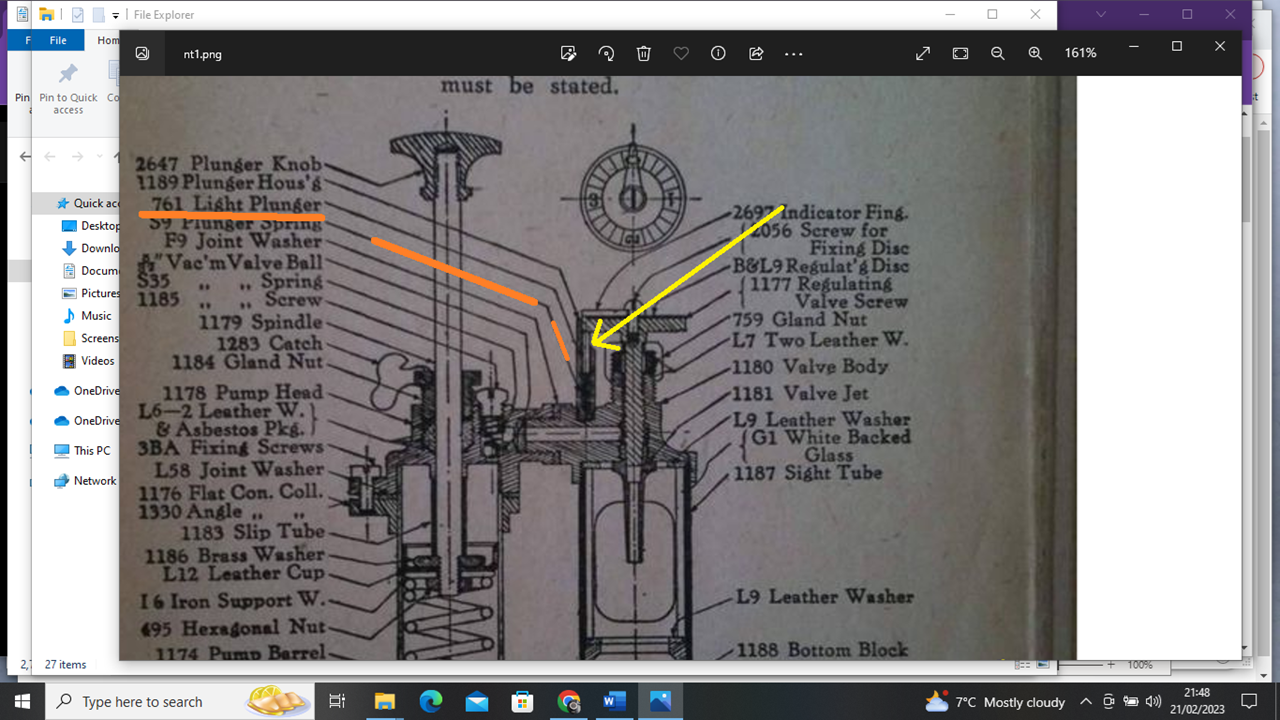Click the battery status tray icon
Image resolution: width=1280 pixels, height=720 pixels.
(1131, 702)
